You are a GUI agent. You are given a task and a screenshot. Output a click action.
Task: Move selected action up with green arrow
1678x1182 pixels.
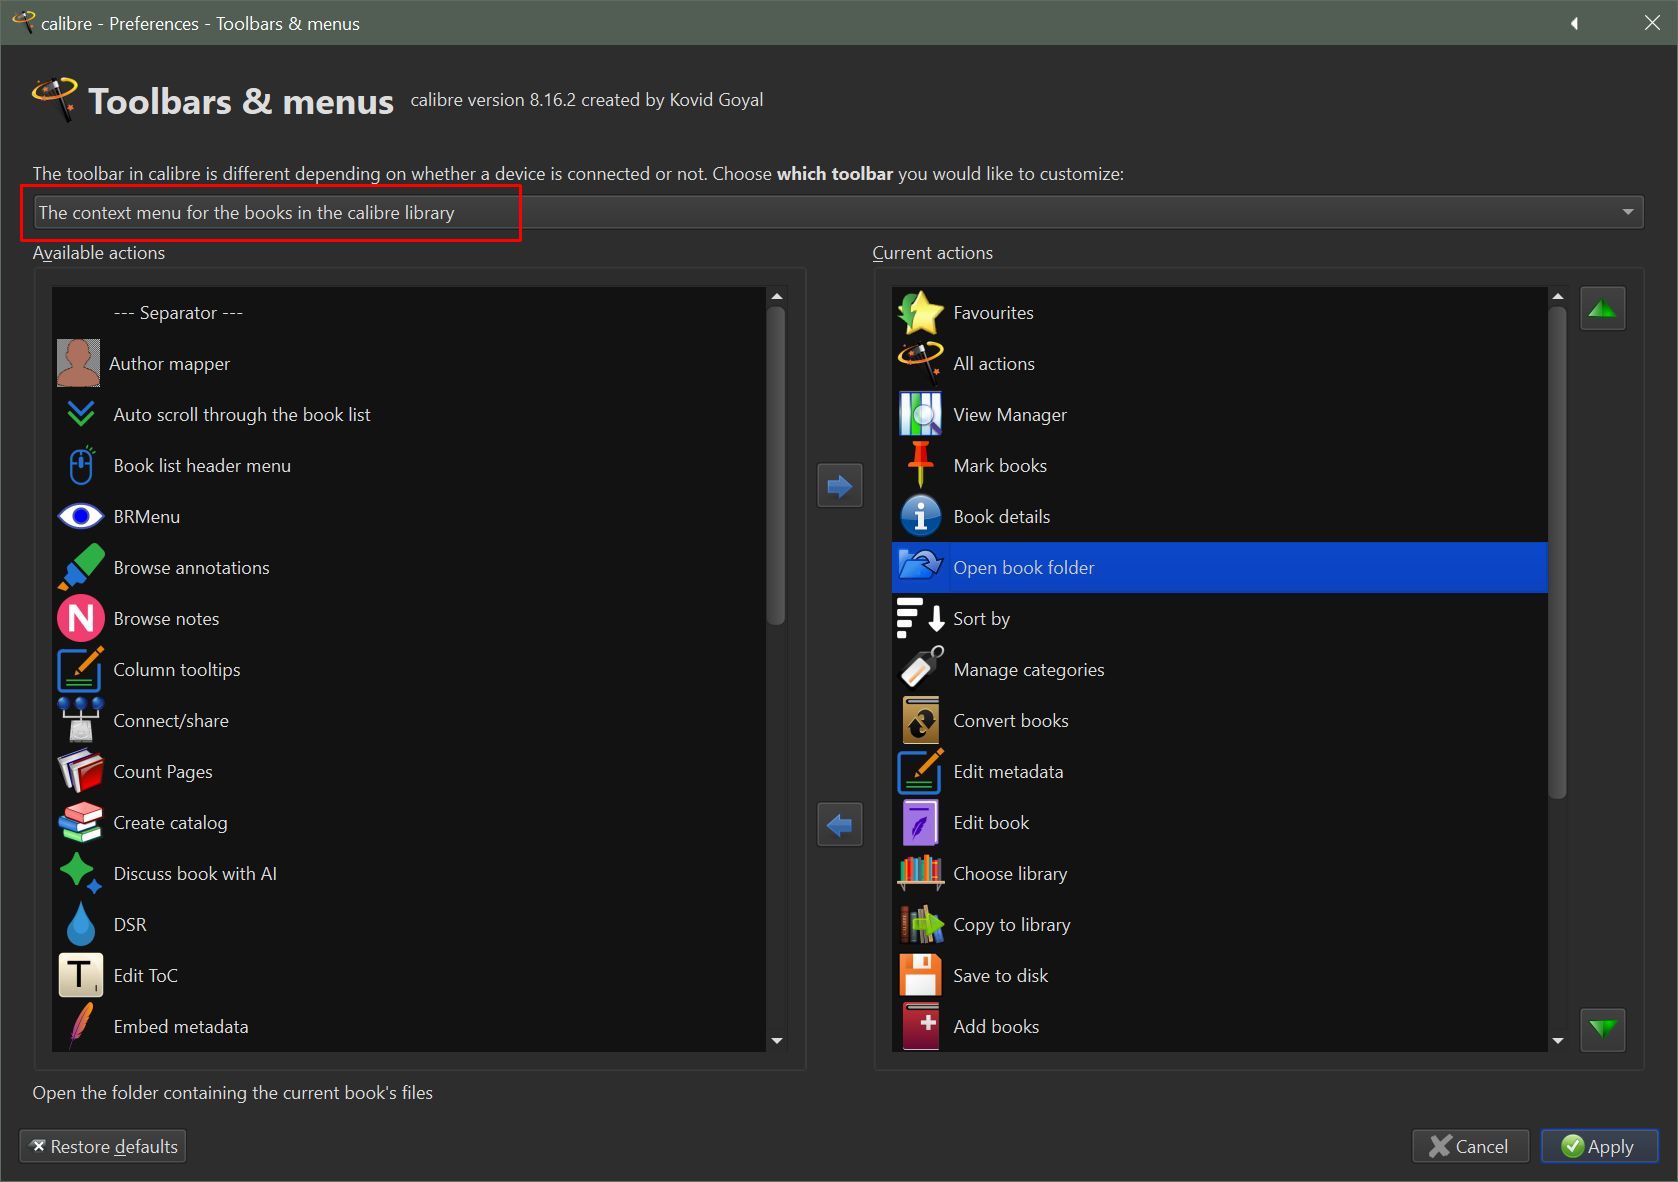coord(1603,309)
